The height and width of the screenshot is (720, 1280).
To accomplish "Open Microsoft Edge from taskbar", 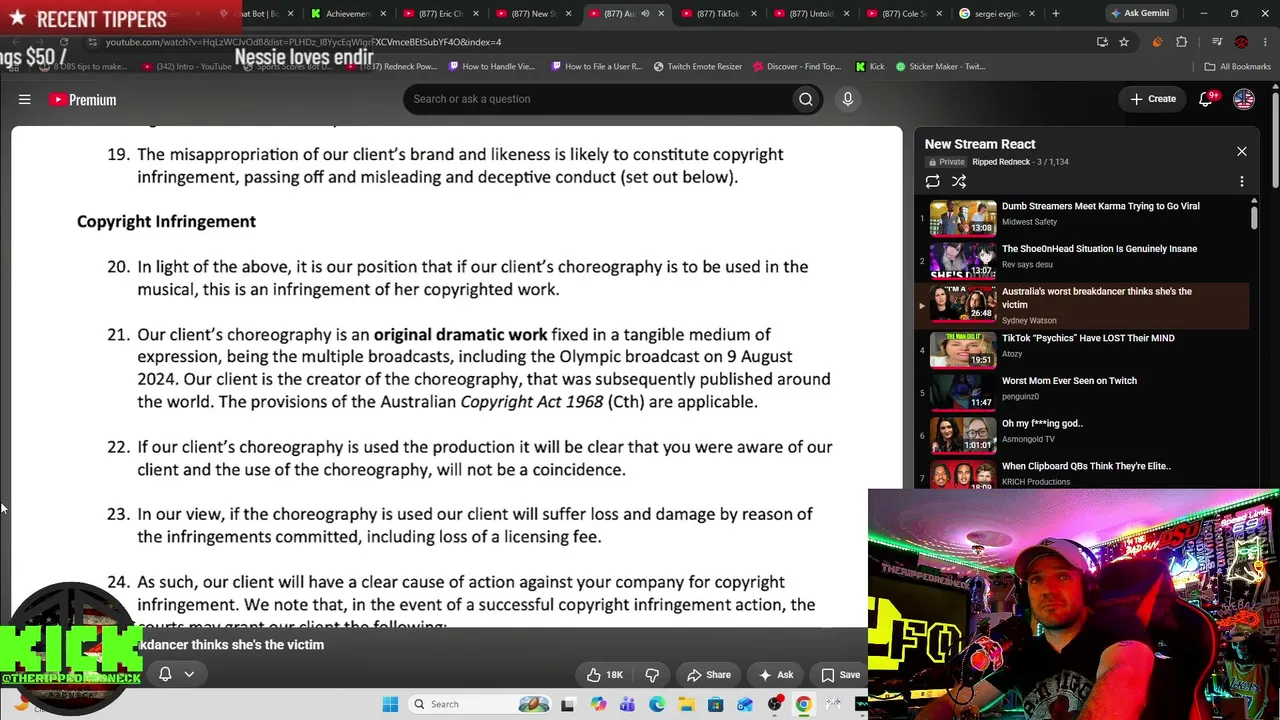I will [x=657, y=704].
